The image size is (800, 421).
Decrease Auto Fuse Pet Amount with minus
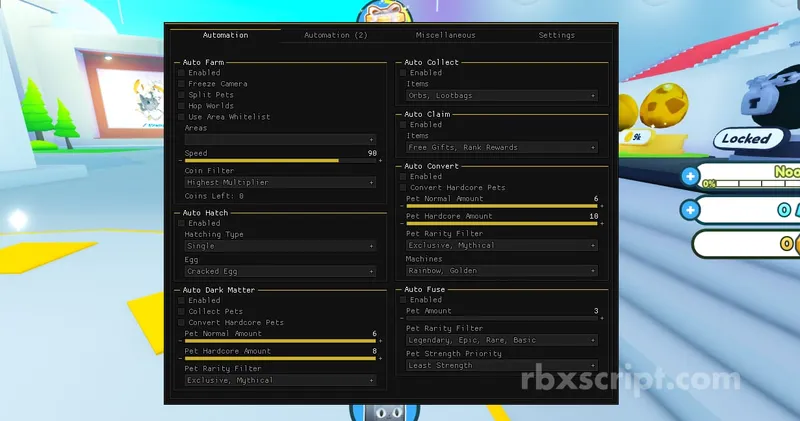402,318
